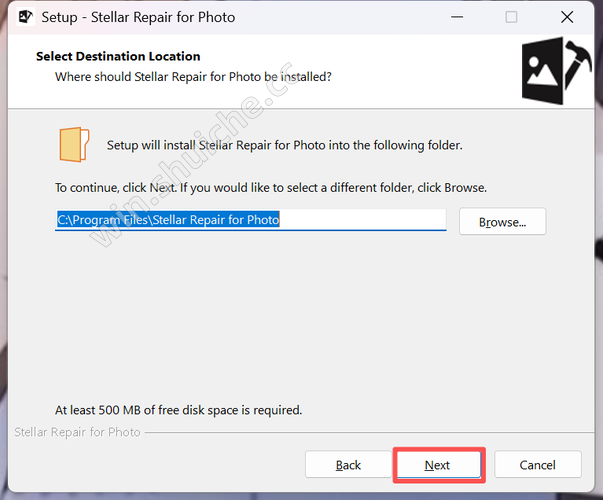The image size is (603, 500).
Task: Click 'Setup will install Stellar Repair' text
Action: coord(285,145)
